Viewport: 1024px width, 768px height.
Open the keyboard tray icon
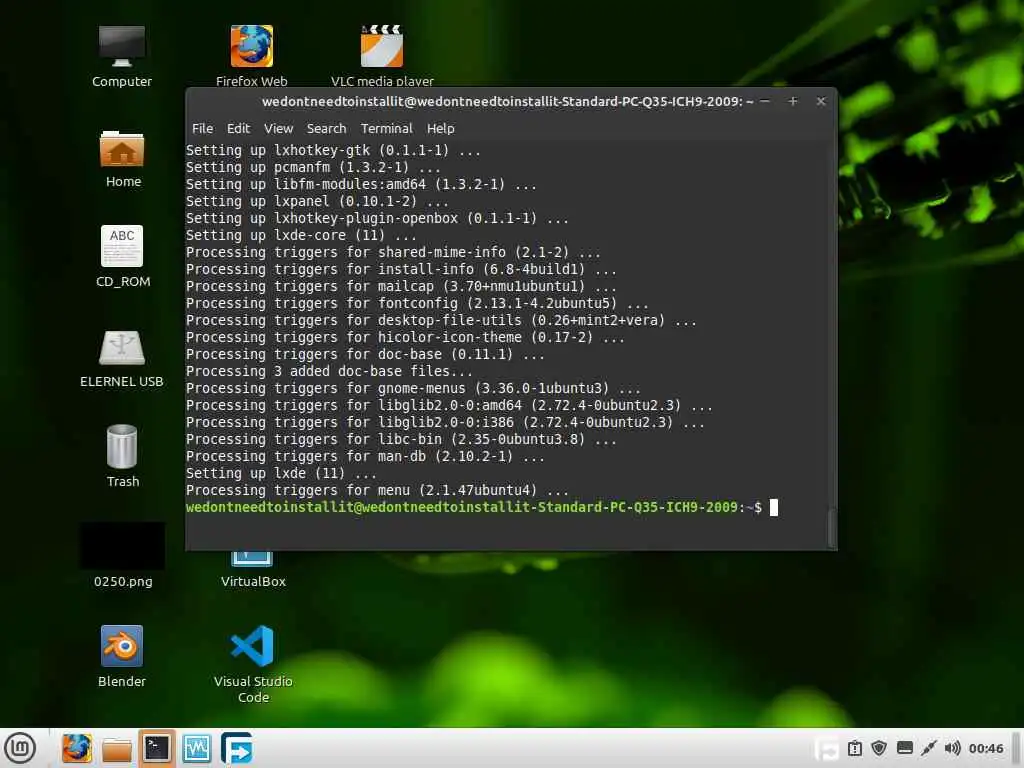[904, 748]
